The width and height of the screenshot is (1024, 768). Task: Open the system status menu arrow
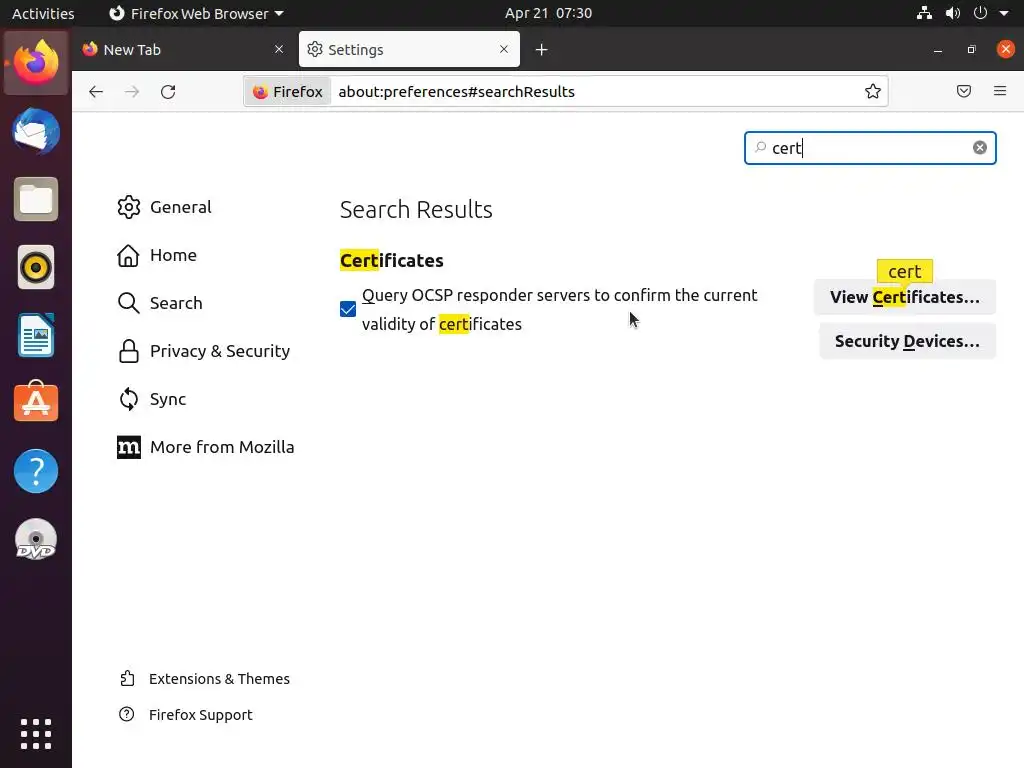tap(1004, 14)
